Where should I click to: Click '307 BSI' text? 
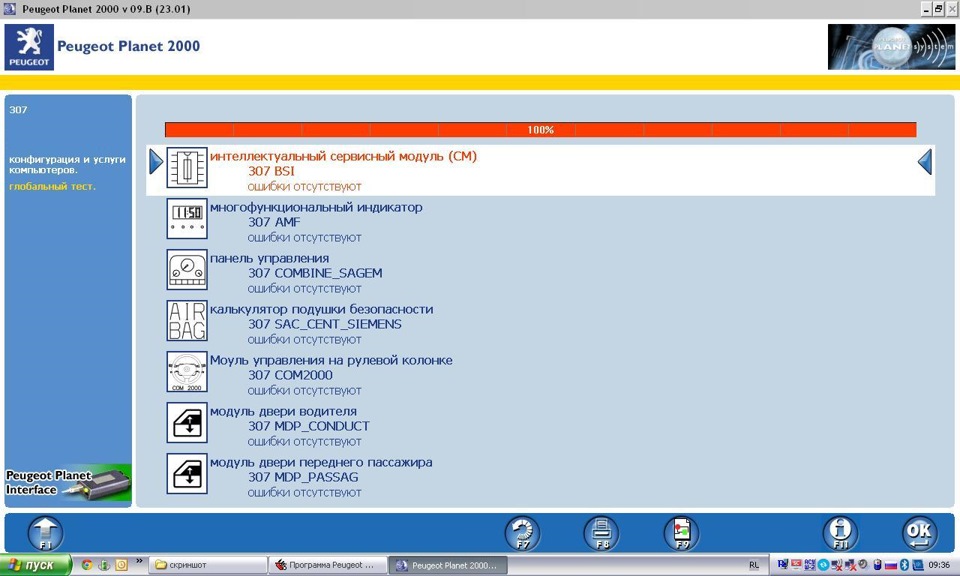tap(271, 171)
